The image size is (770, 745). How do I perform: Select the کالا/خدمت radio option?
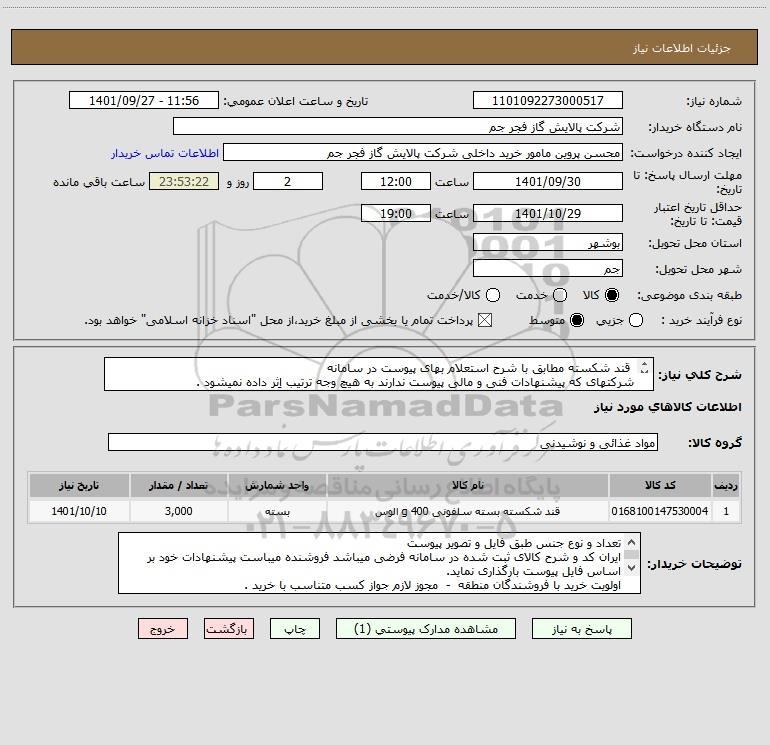click(493, 295)
